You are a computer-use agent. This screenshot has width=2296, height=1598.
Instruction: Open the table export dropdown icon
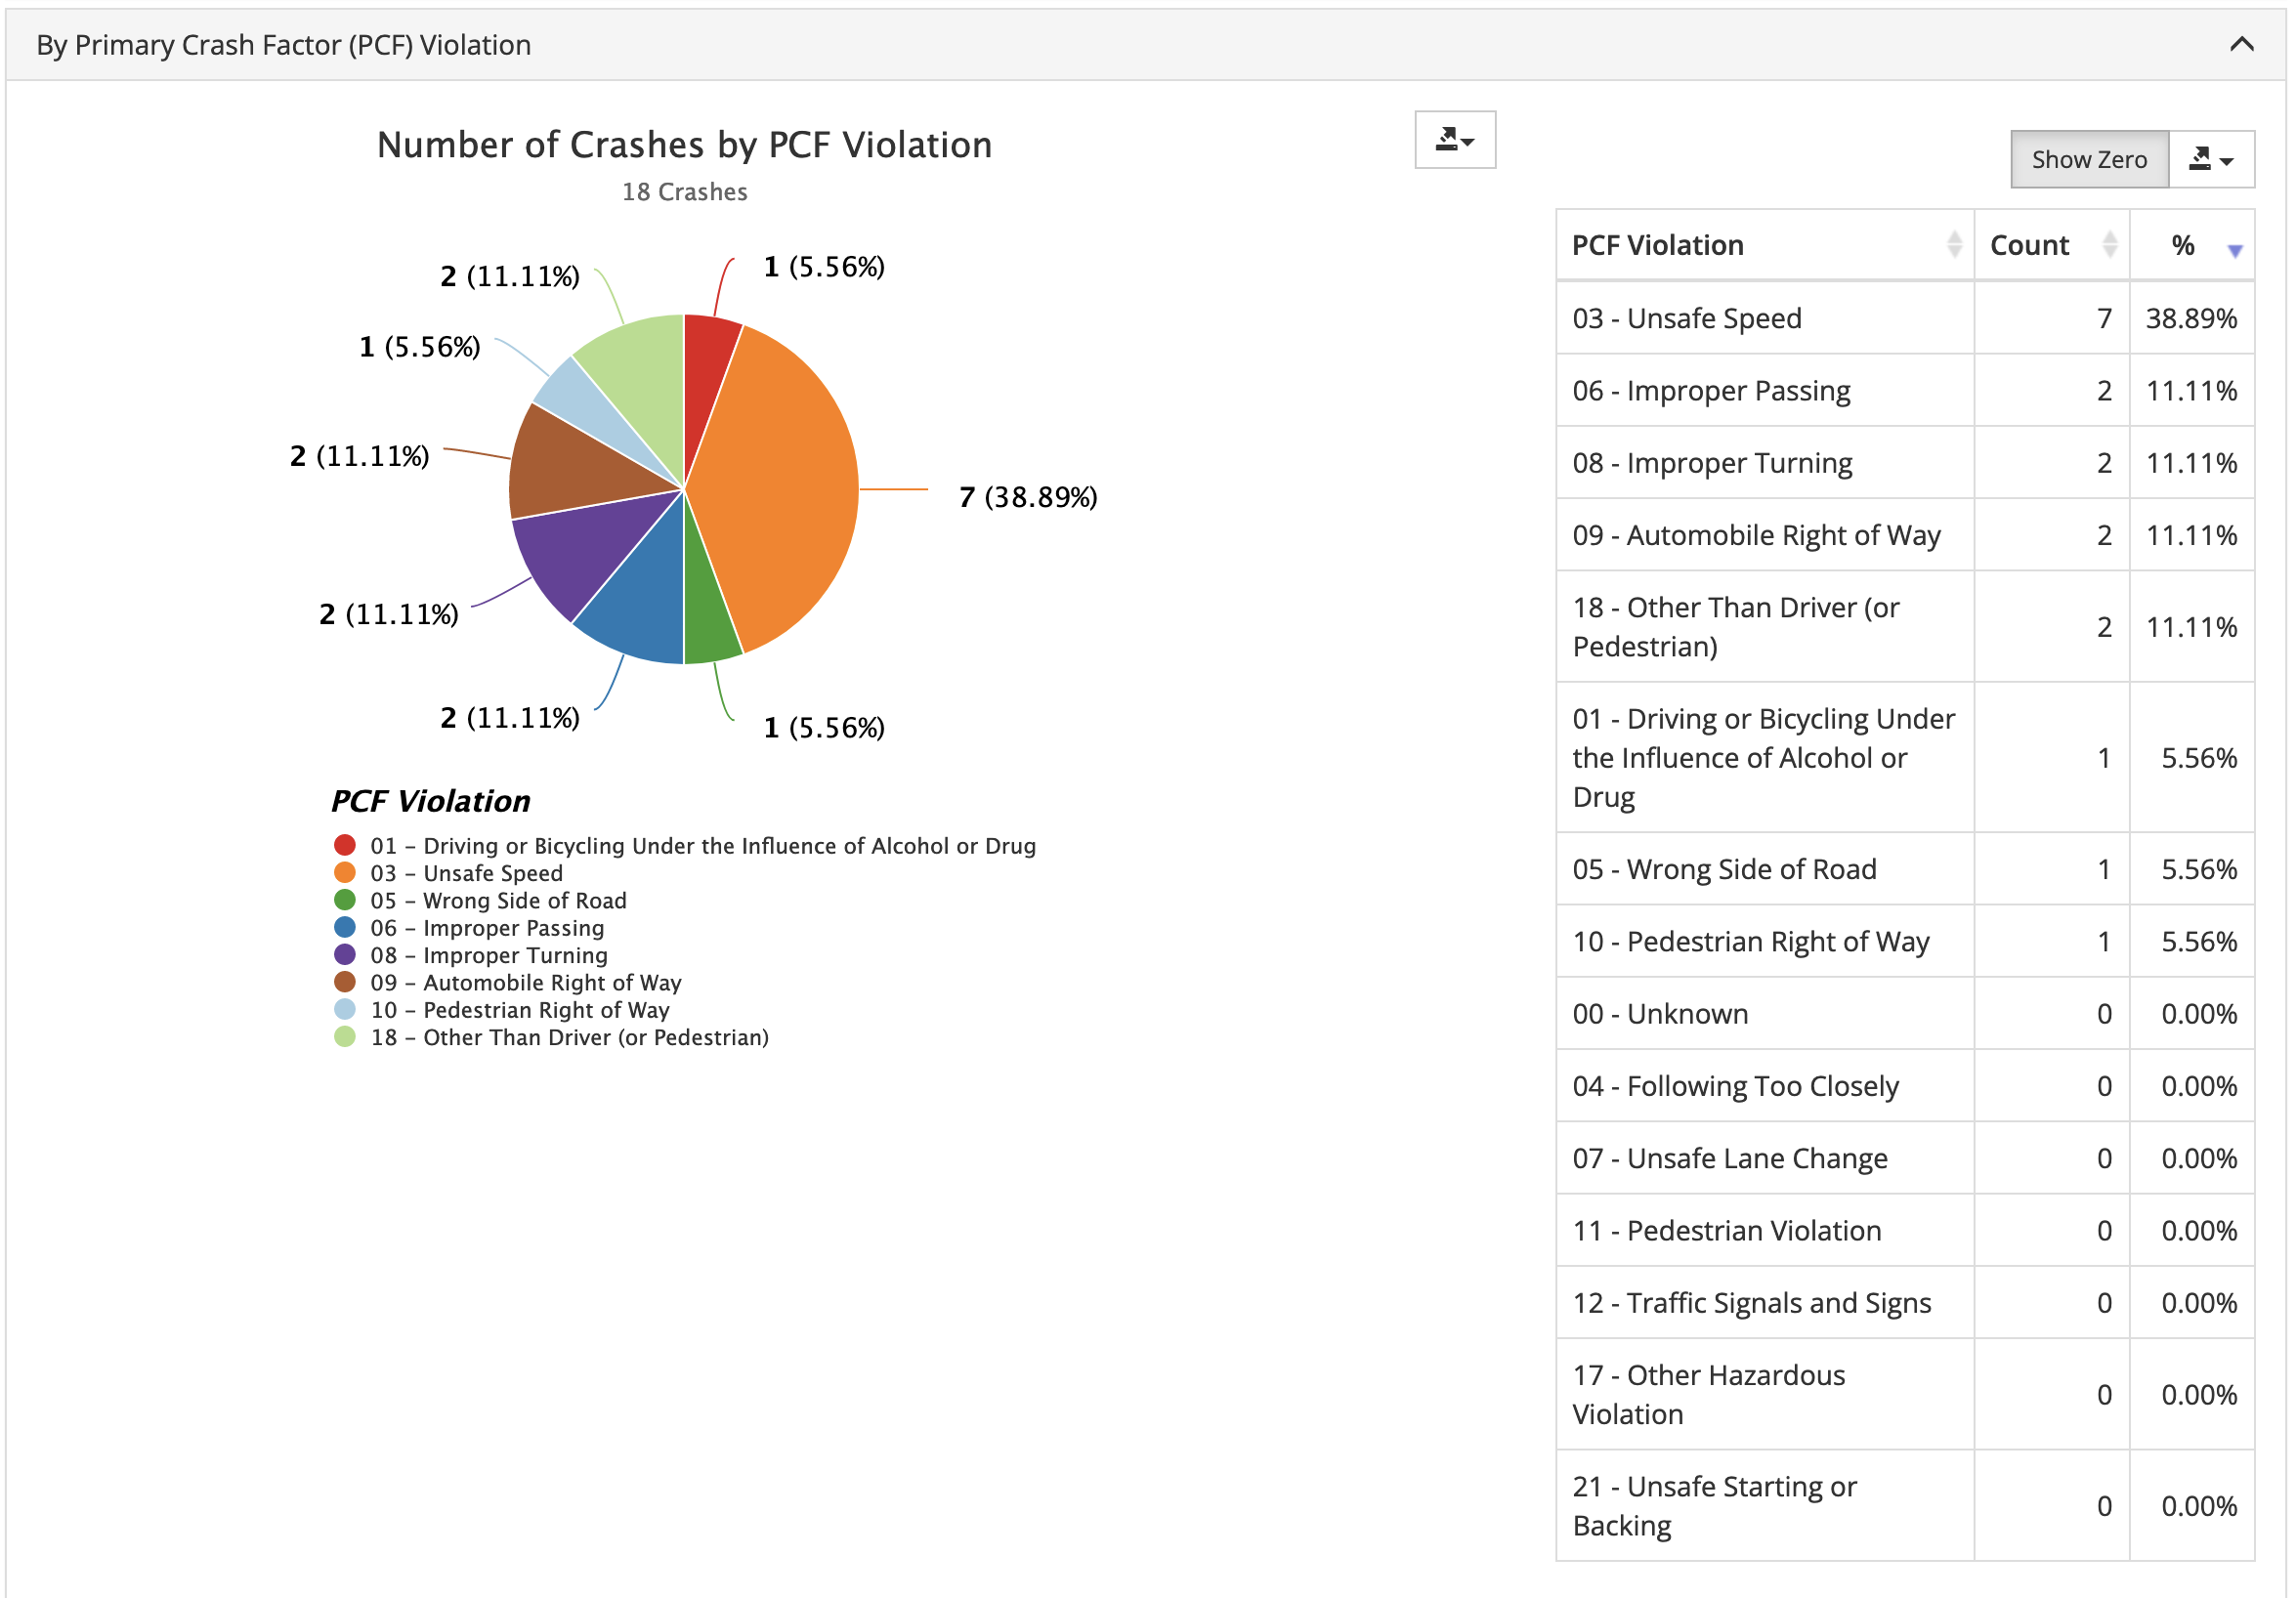(x=2210, y=160)
